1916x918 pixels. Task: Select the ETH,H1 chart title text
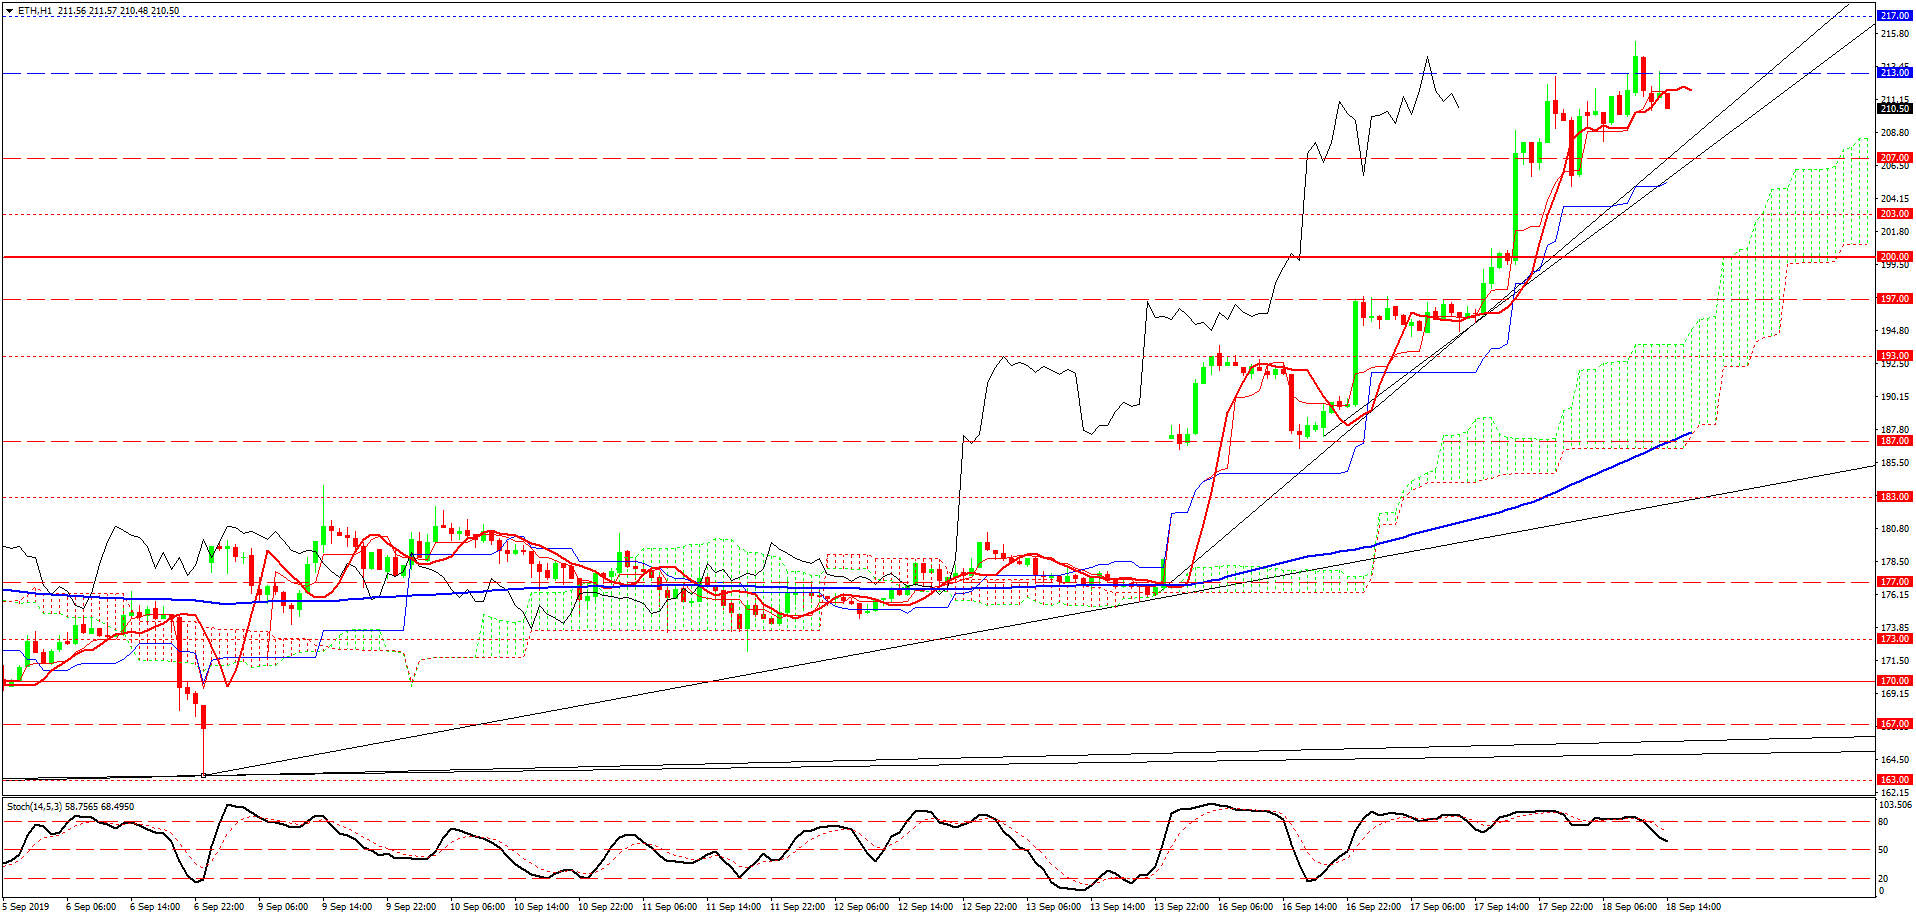point(35,11)
